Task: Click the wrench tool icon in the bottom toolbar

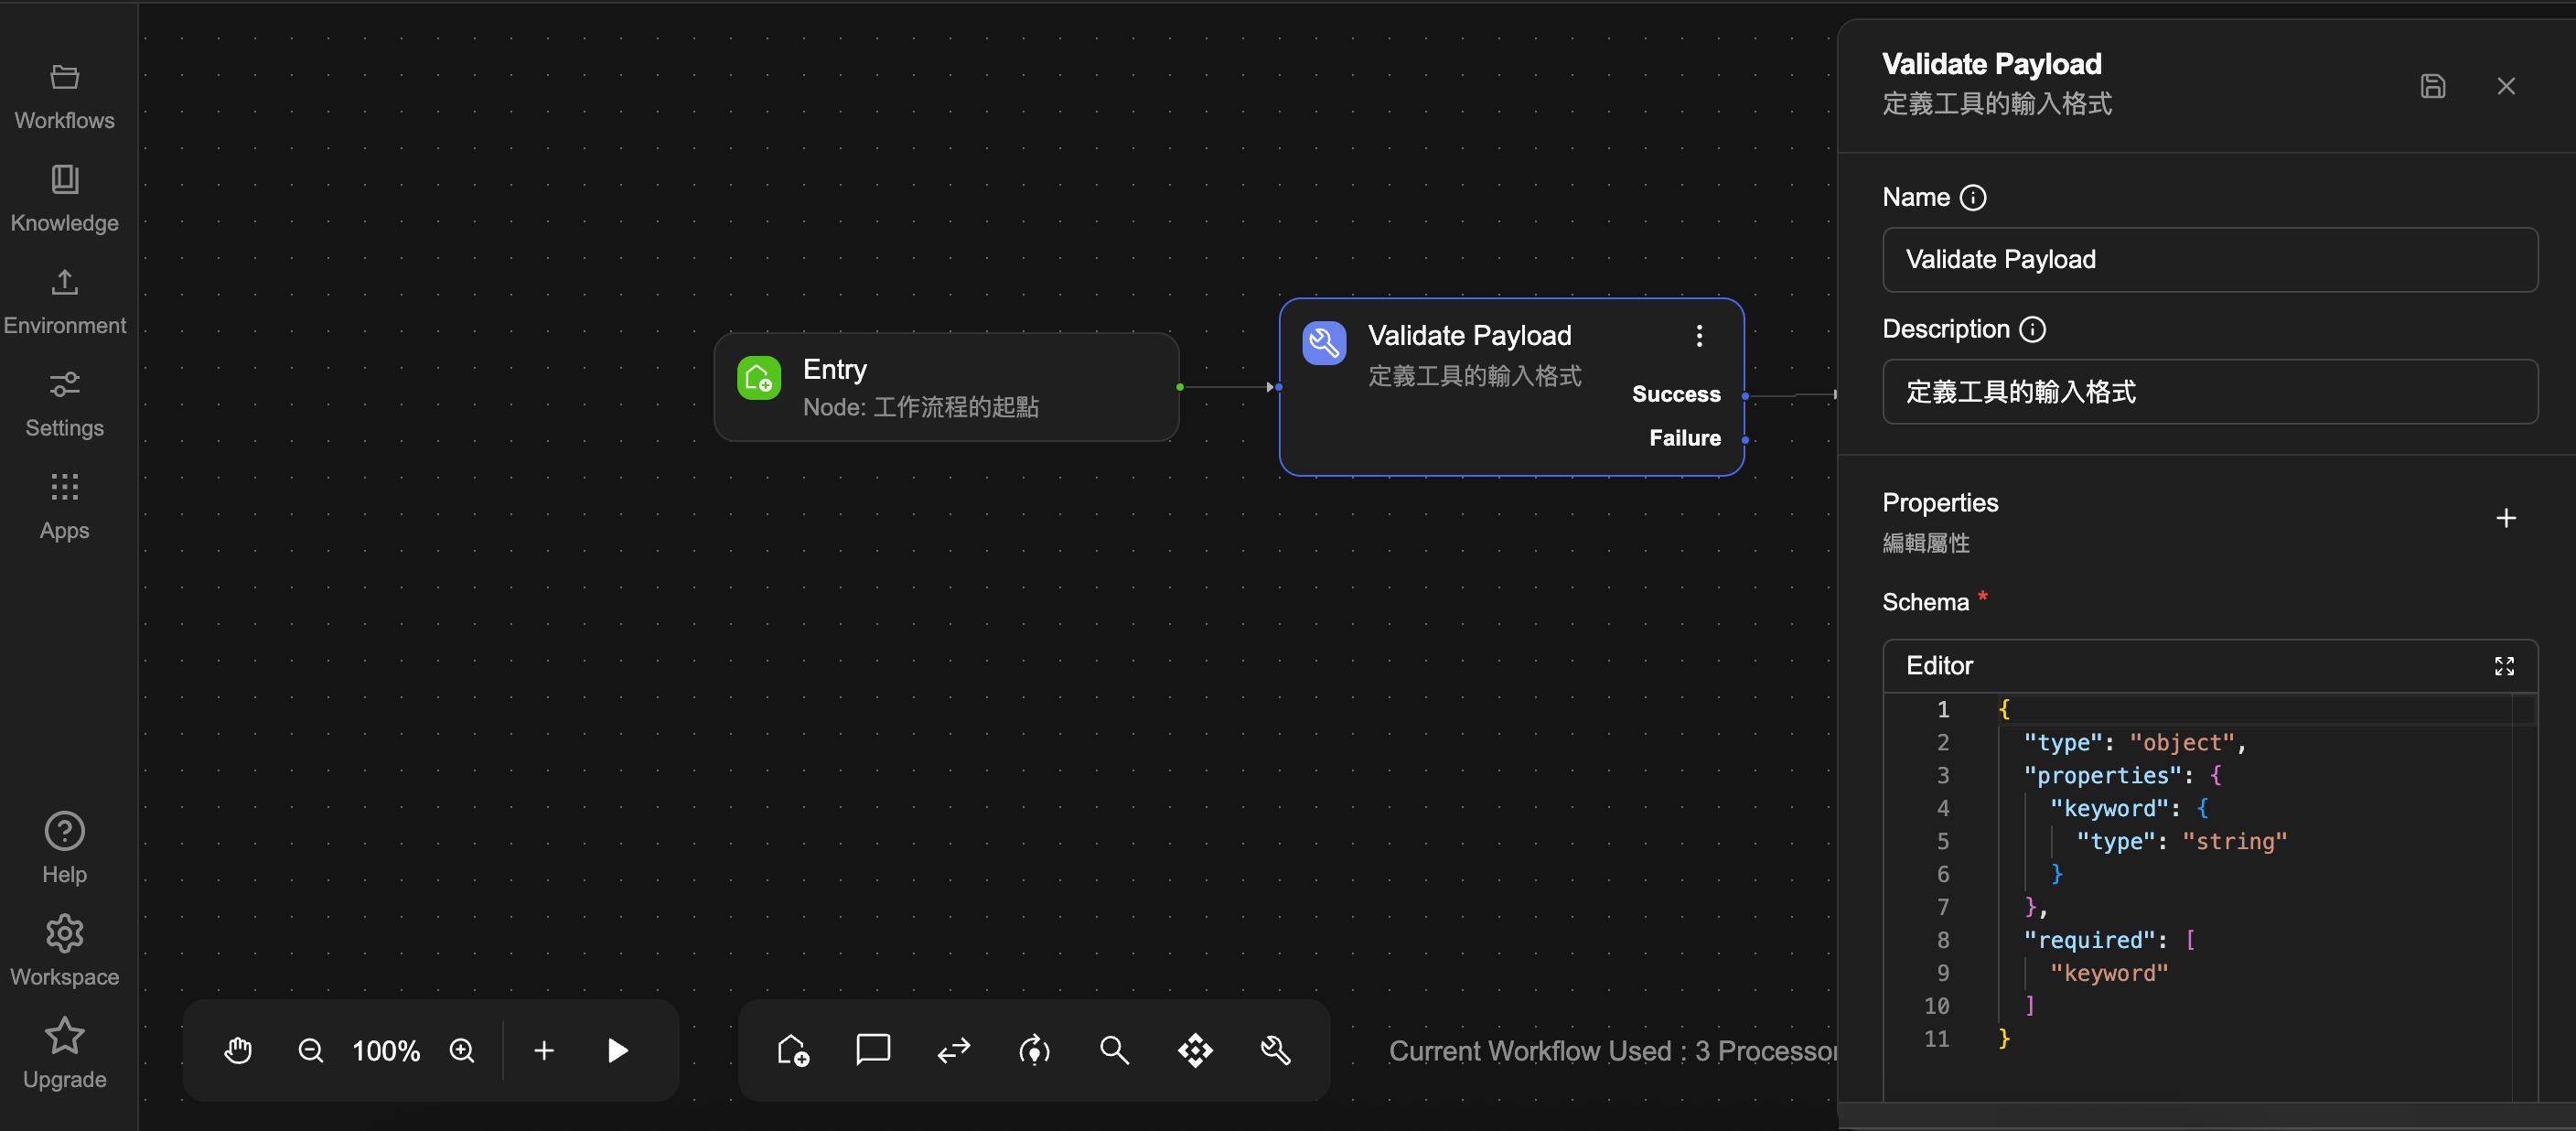Action: coord(1276,1050)
